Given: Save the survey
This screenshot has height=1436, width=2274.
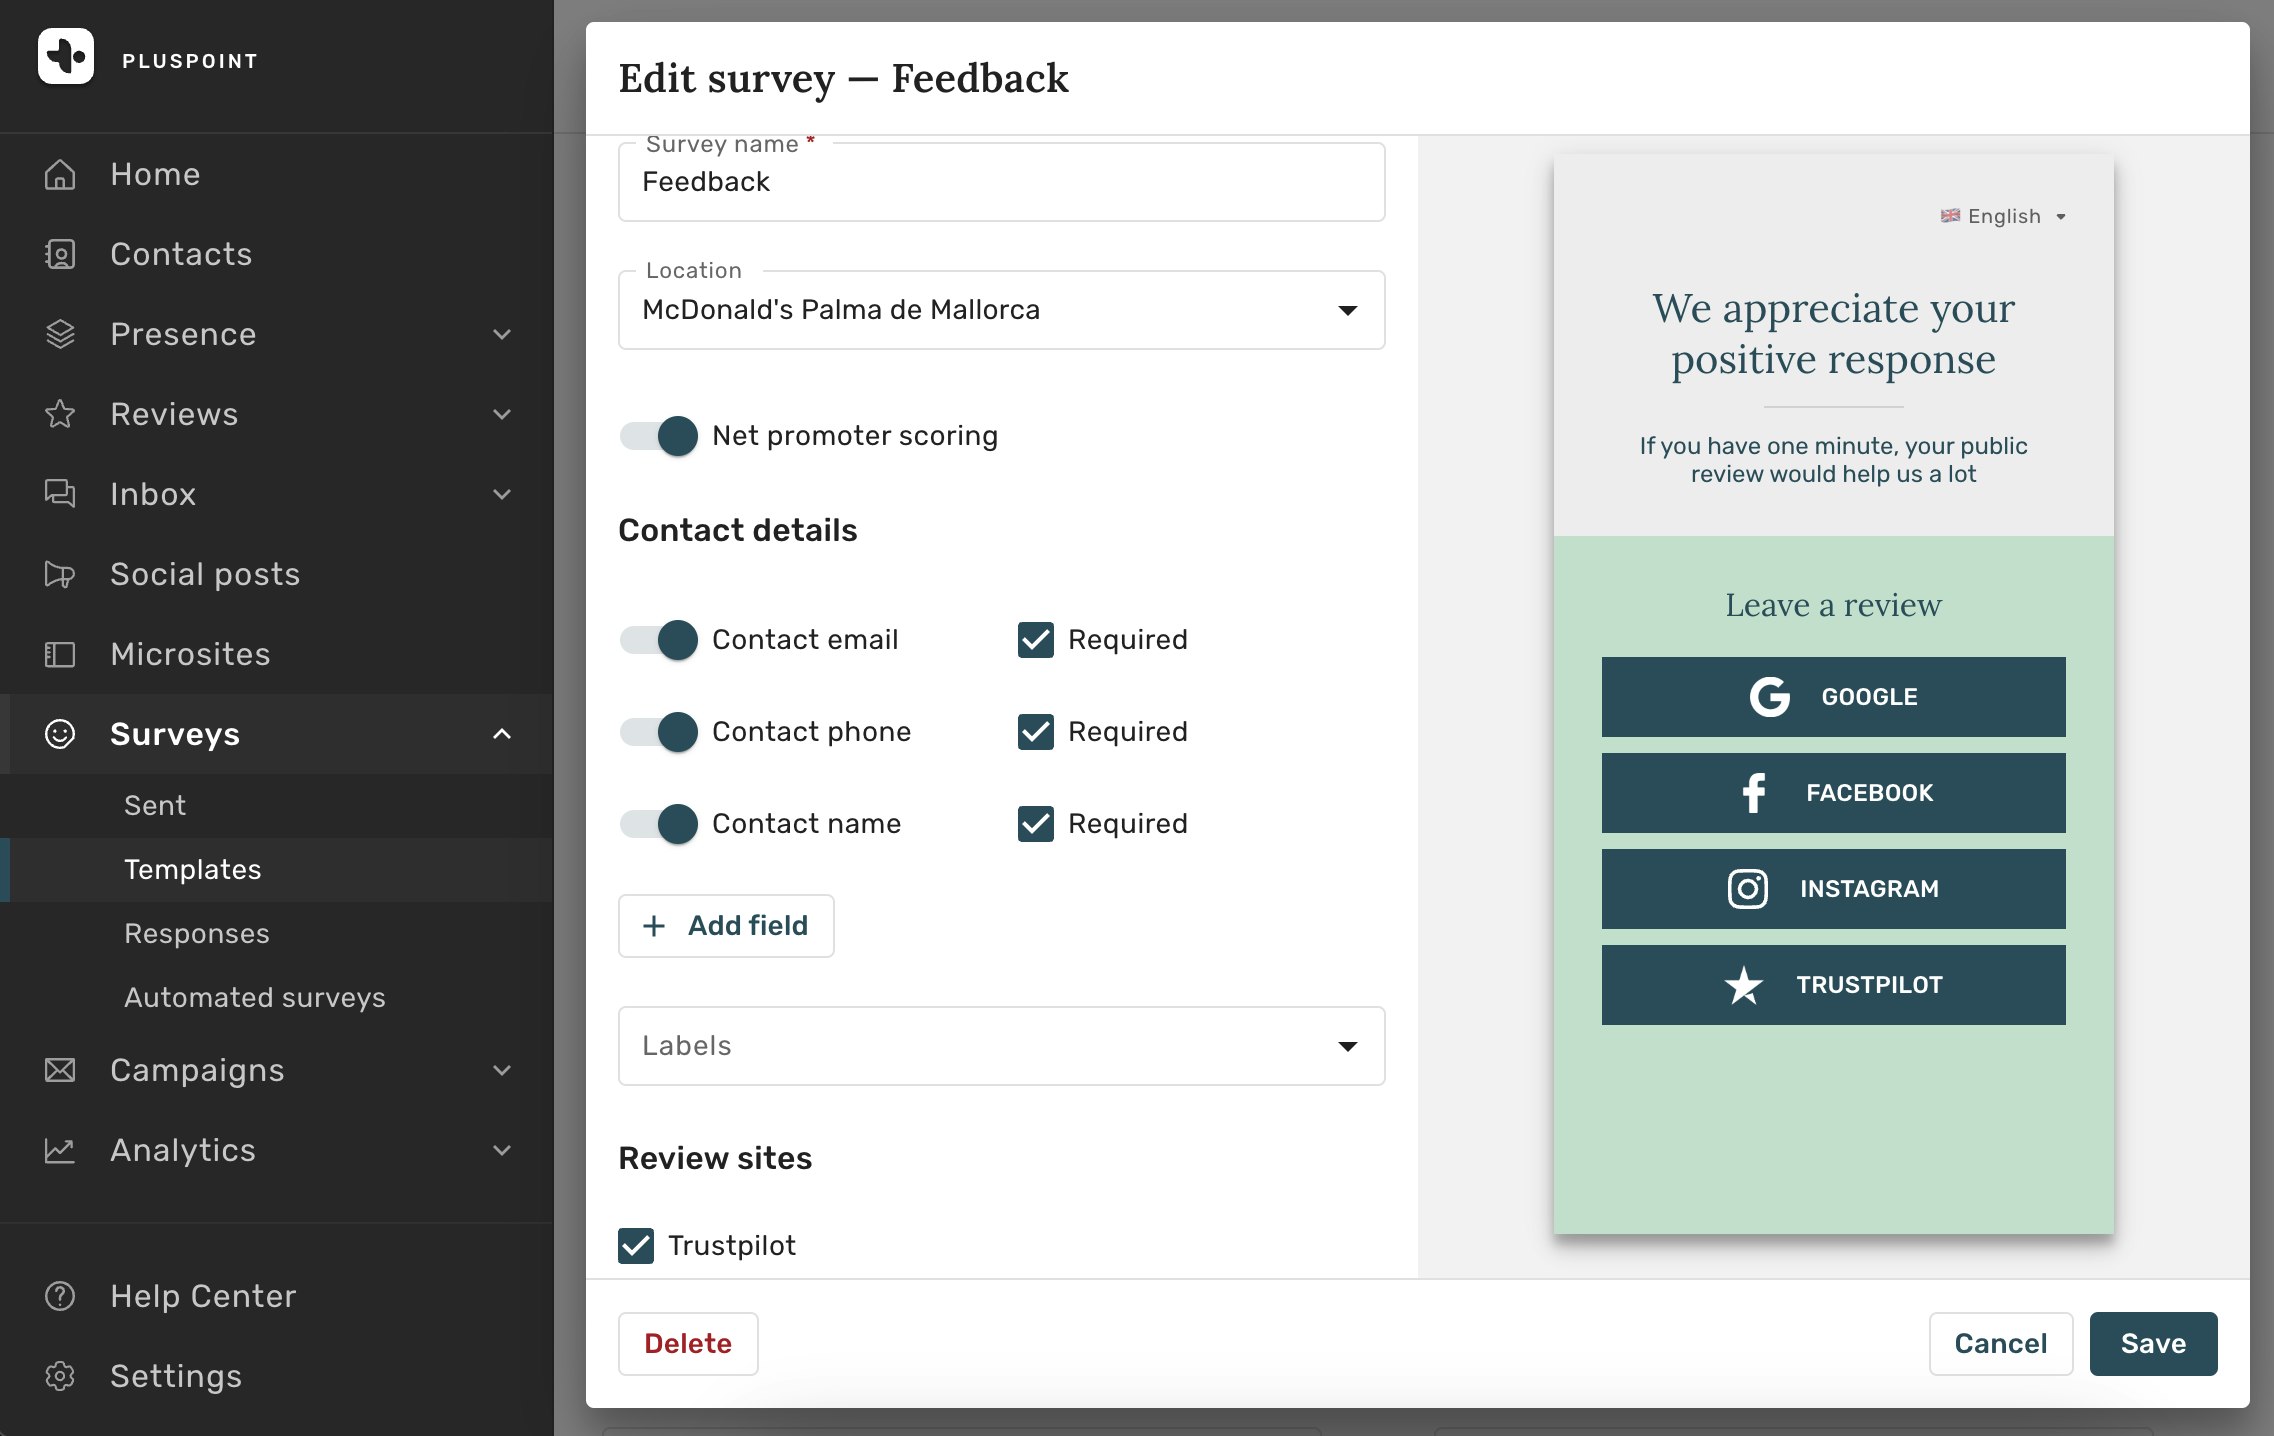Looking at the screenshot, I should pos(2154,1344).
